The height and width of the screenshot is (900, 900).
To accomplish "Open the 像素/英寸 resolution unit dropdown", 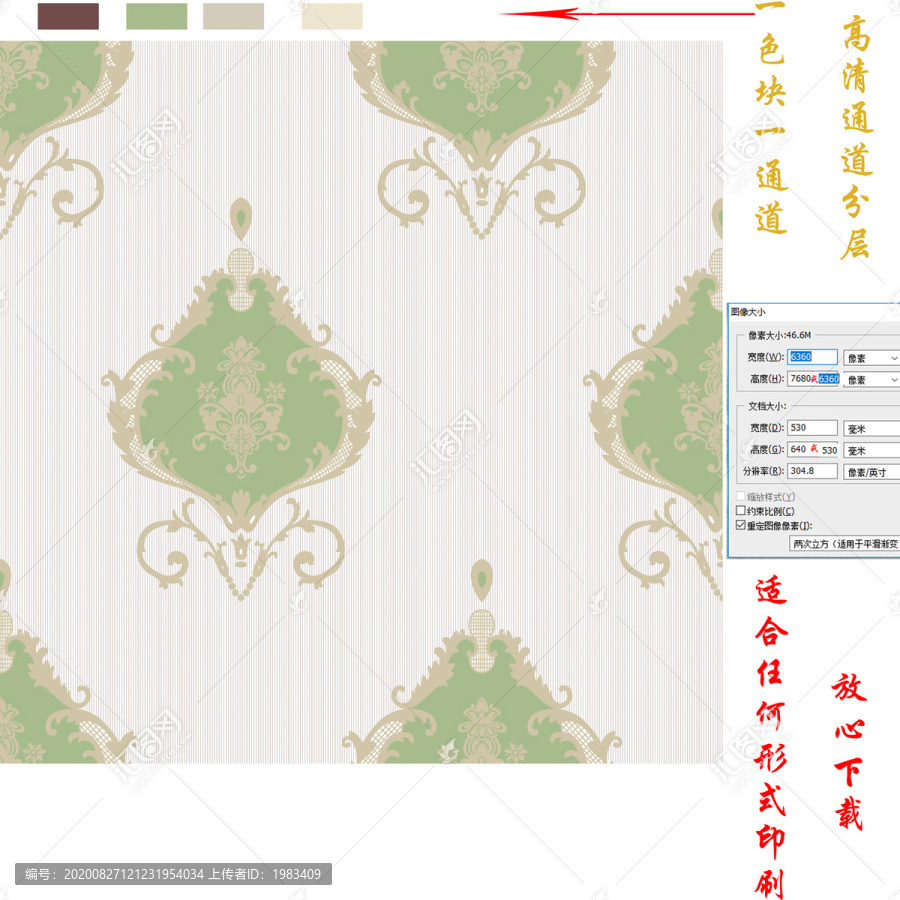I will click(871, 472).
